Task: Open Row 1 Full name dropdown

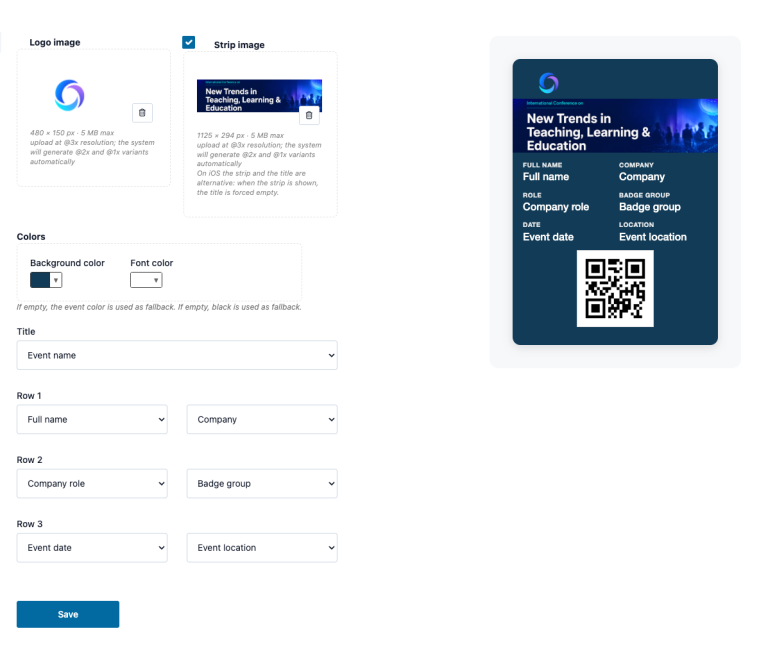Action: (92, 419)
